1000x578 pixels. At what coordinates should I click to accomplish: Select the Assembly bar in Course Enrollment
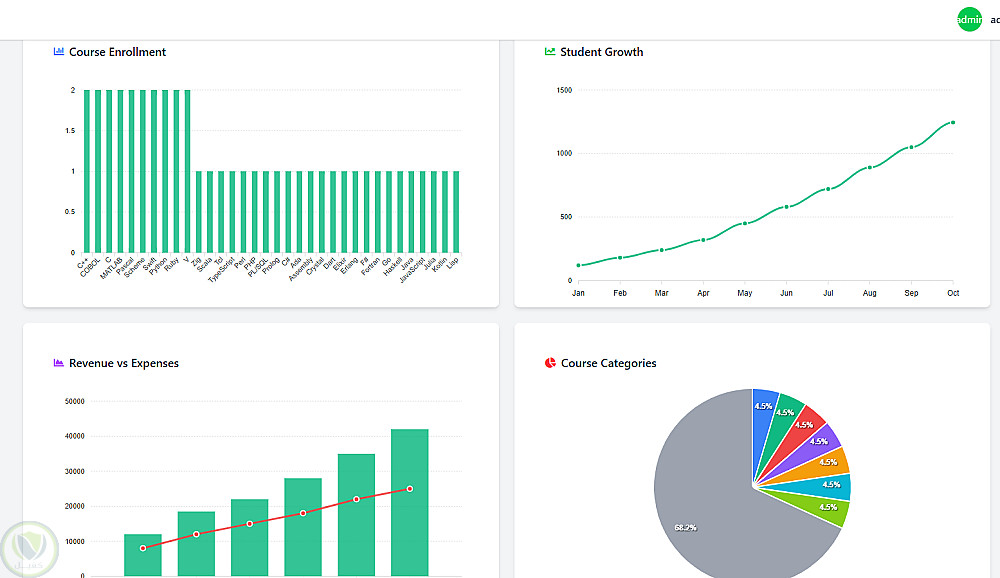[311, 212]
